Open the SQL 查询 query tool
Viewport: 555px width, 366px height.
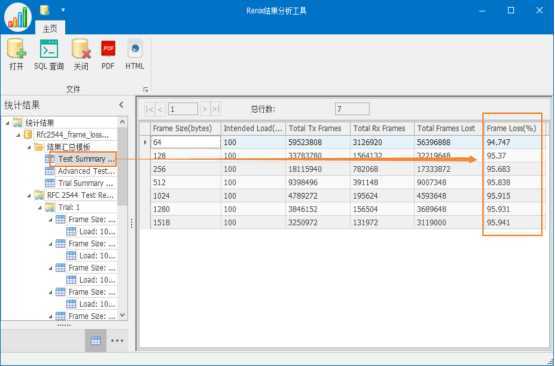click(49, 54)
